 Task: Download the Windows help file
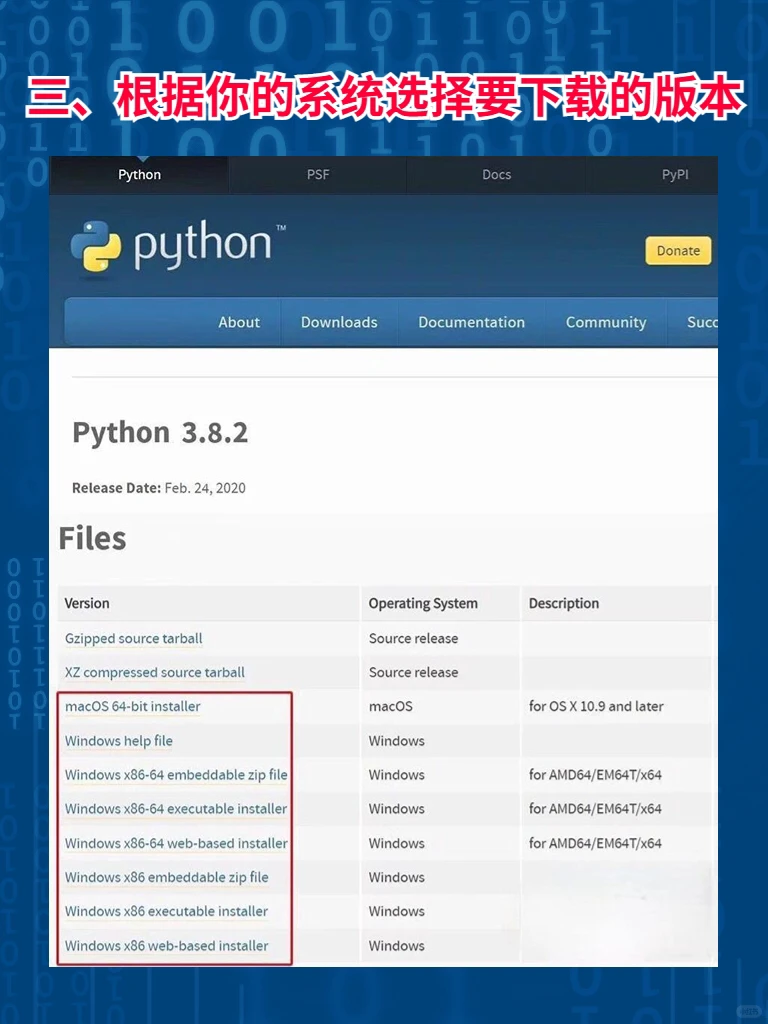point(119,741)
